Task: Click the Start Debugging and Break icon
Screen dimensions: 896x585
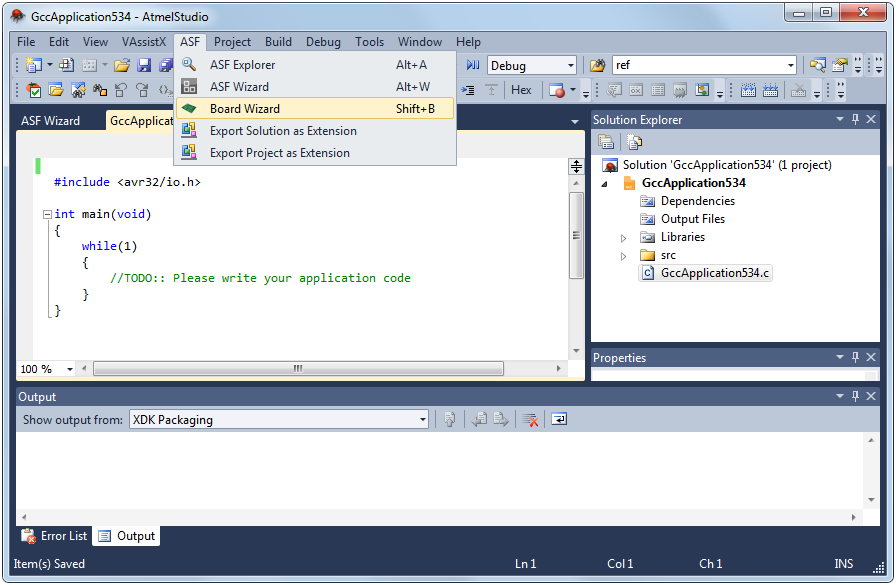Action: coord(473,65)
